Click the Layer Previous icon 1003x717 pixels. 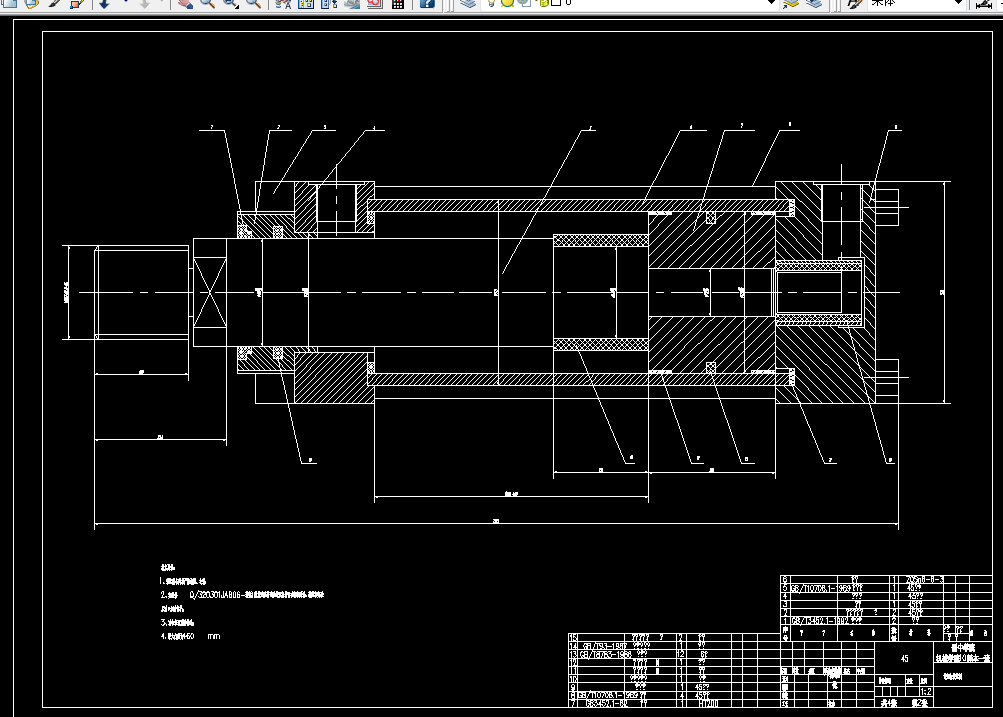(814, 3)
